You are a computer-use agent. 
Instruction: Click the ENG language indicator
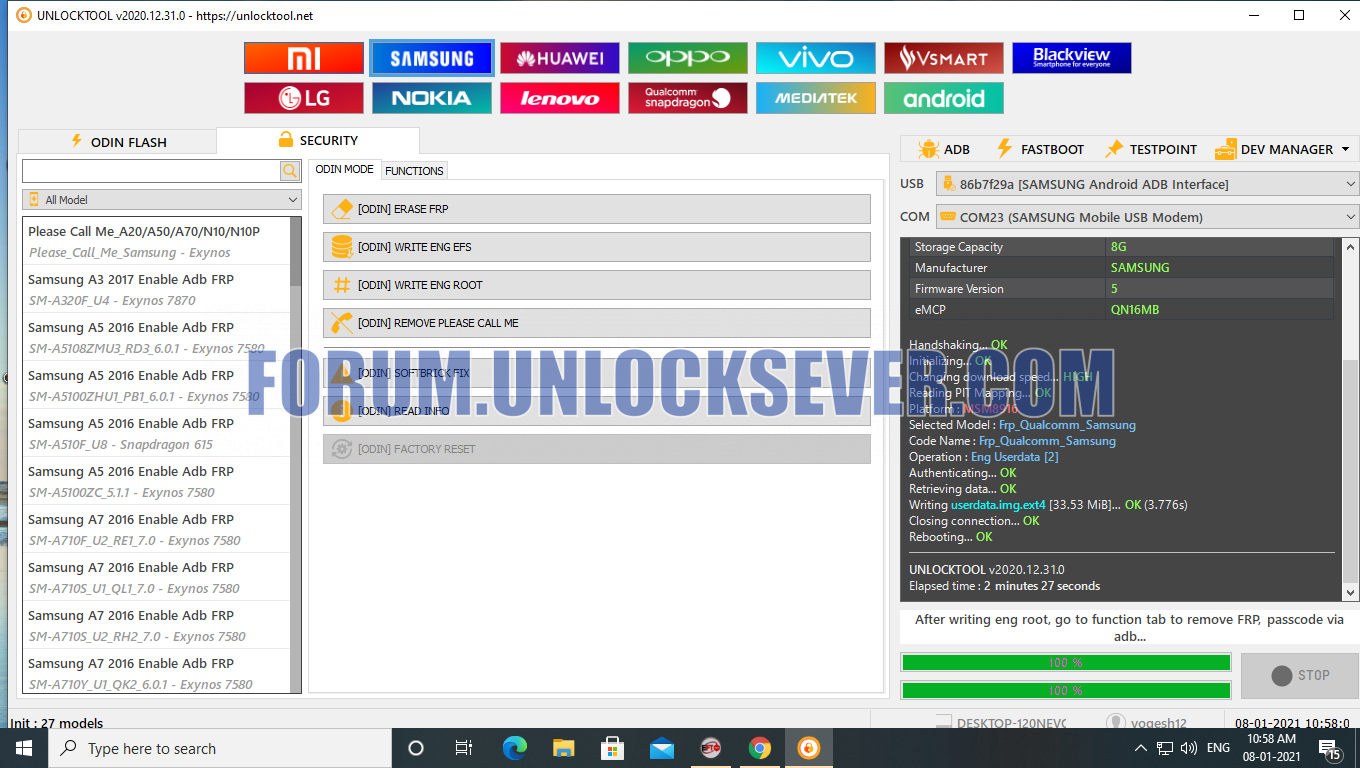(1218, 748)
